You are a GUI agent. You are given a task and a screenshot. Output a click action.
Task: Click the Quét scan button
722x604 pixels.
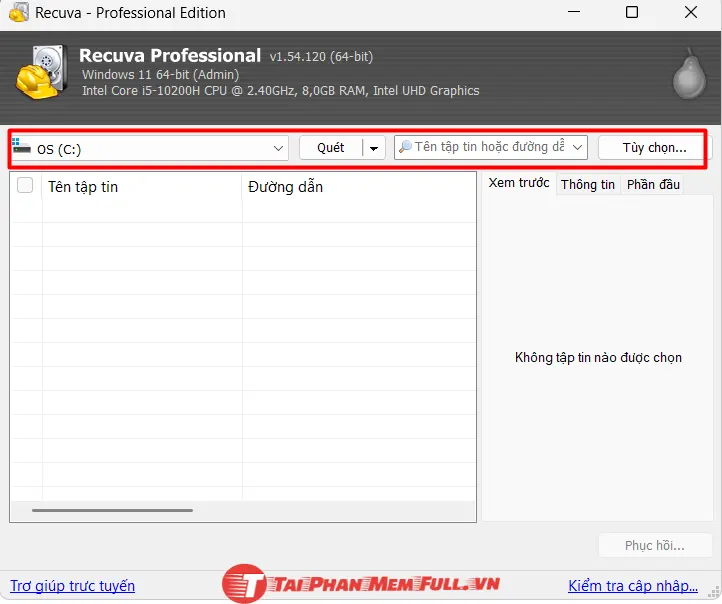click(x=331, y=148)
